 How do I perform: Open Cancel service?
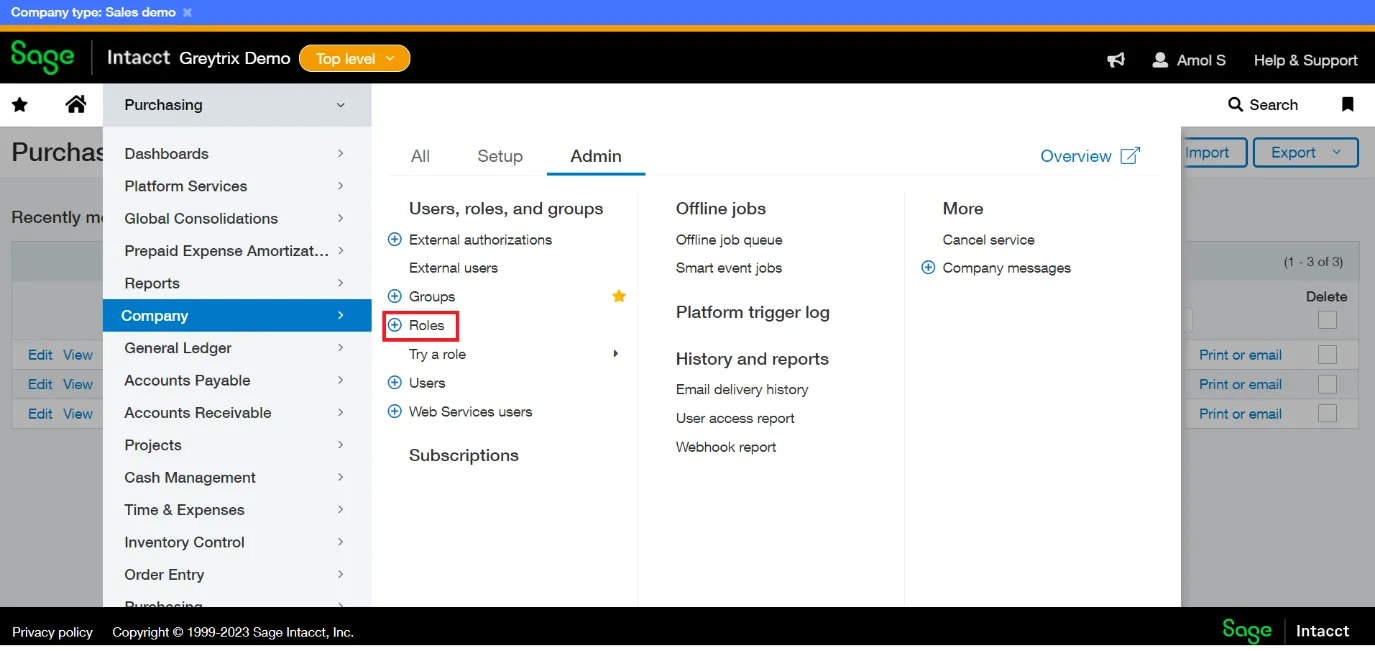point(989,240)
